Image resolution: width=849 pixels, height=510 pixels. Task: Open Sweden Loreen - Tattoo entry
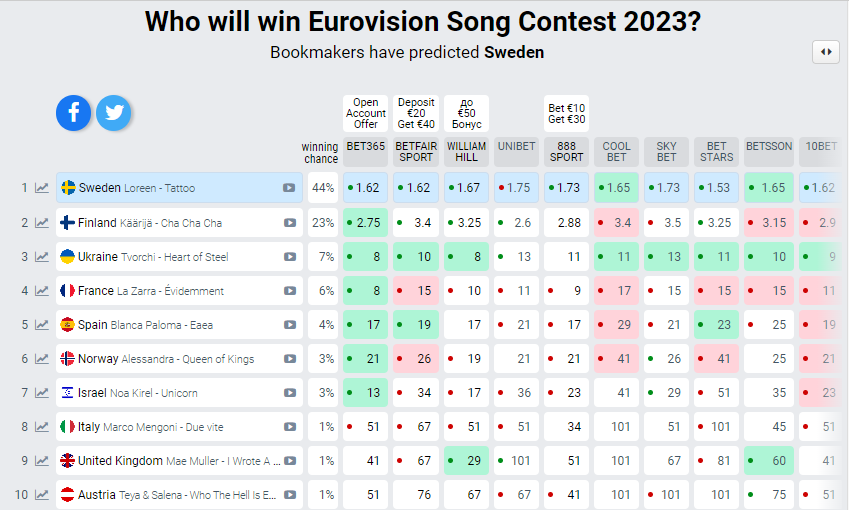click(179, 188)
